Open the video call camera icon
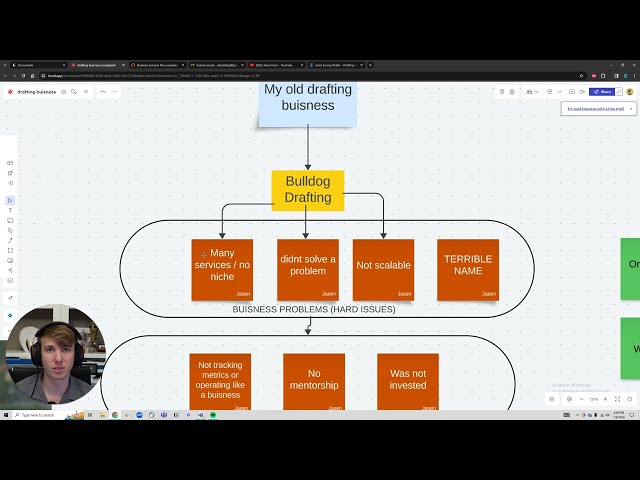The height and width of the screenshot is (480, 640). coord(582,92)
